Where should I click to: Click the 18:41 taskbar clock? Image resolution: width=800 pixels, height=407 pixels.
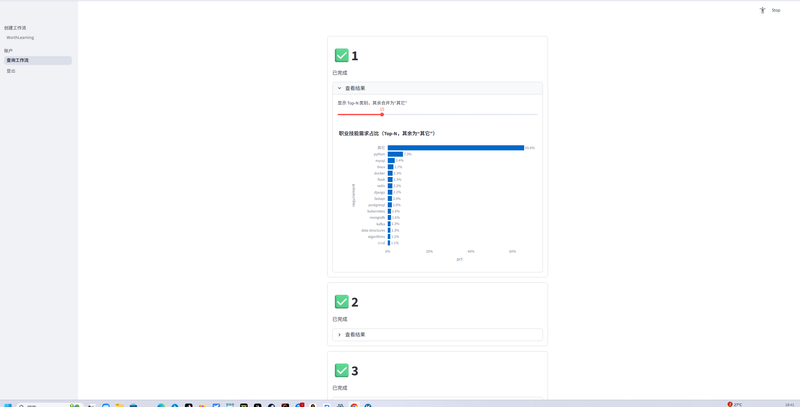[x=789, y=404]
